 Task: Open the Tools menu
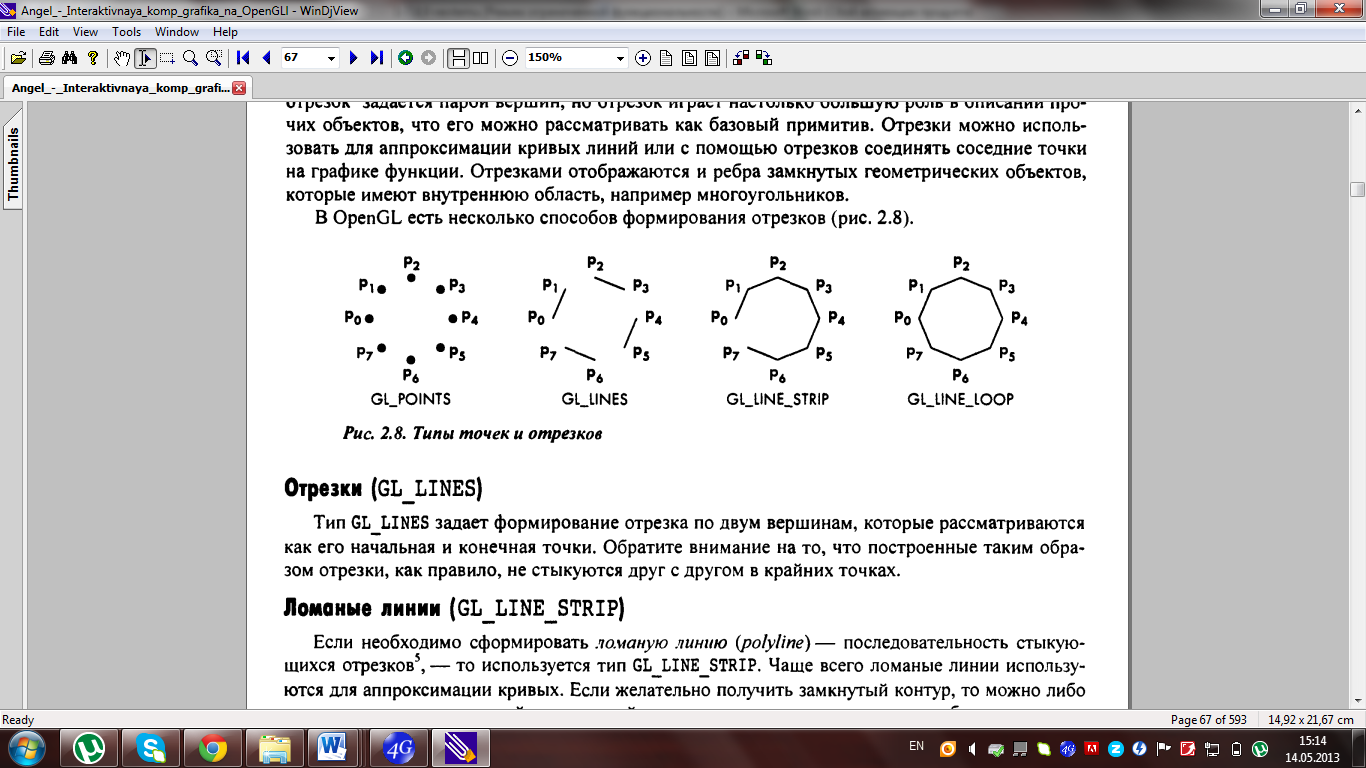pos(126,32)
